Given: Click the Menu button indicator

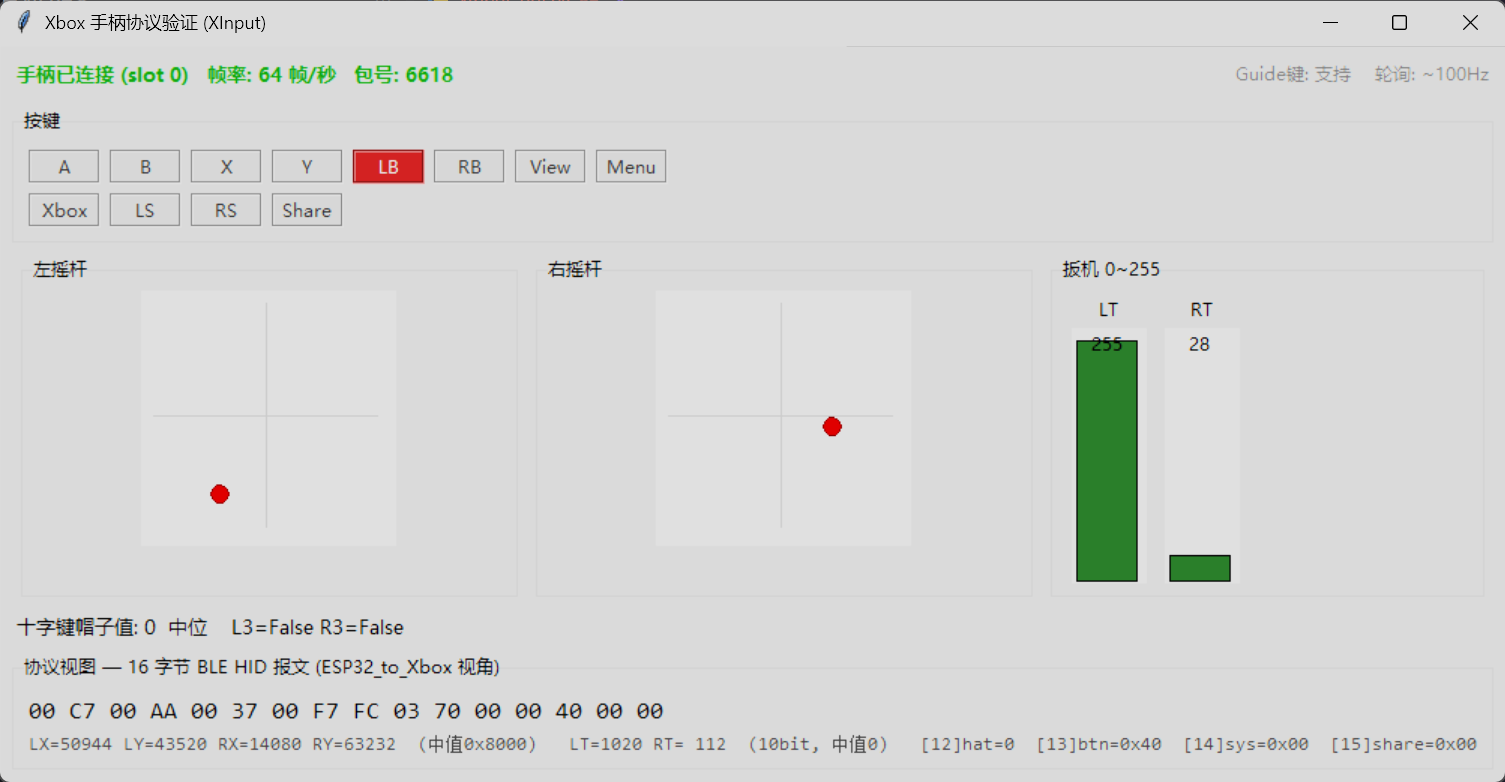Looking at the screenshot, I should click(631, 167).
